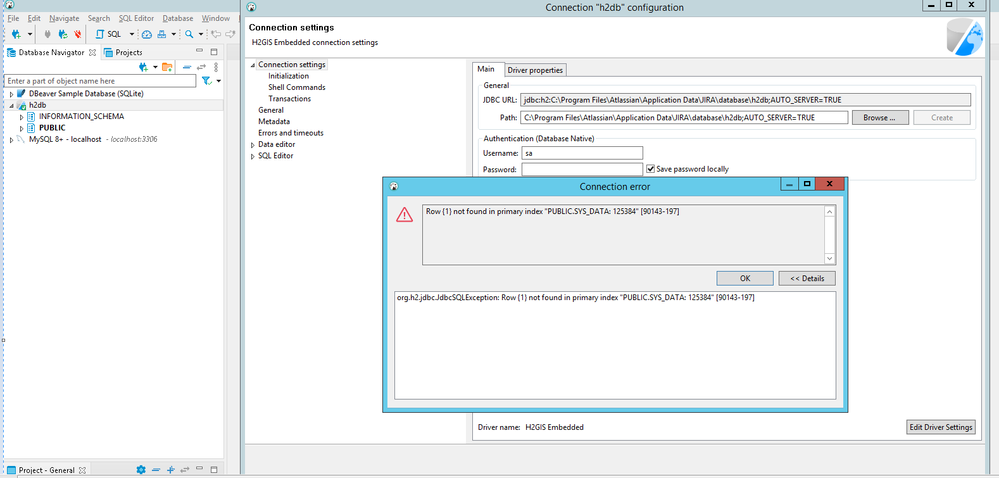Click the Forward navigation arrow icon

coord(231,34)
